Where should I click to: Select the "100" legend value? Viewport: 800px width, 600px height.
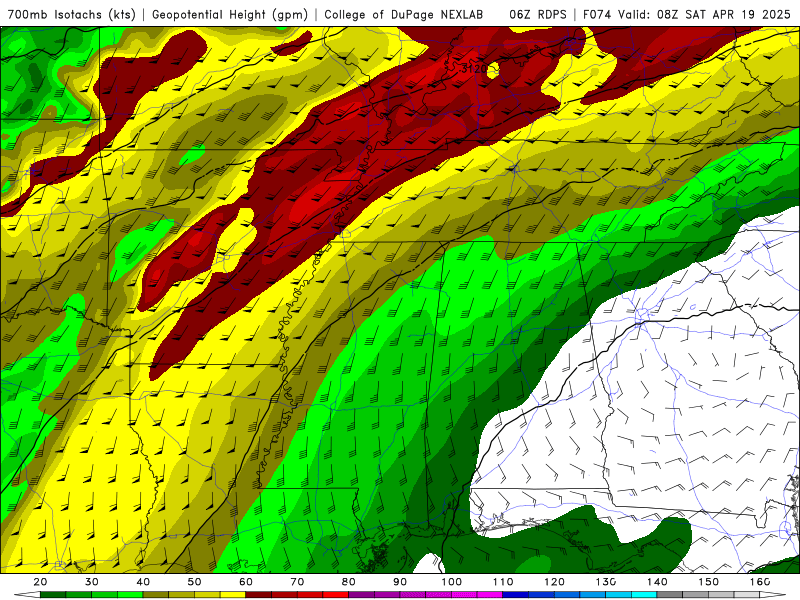point(452,582)
